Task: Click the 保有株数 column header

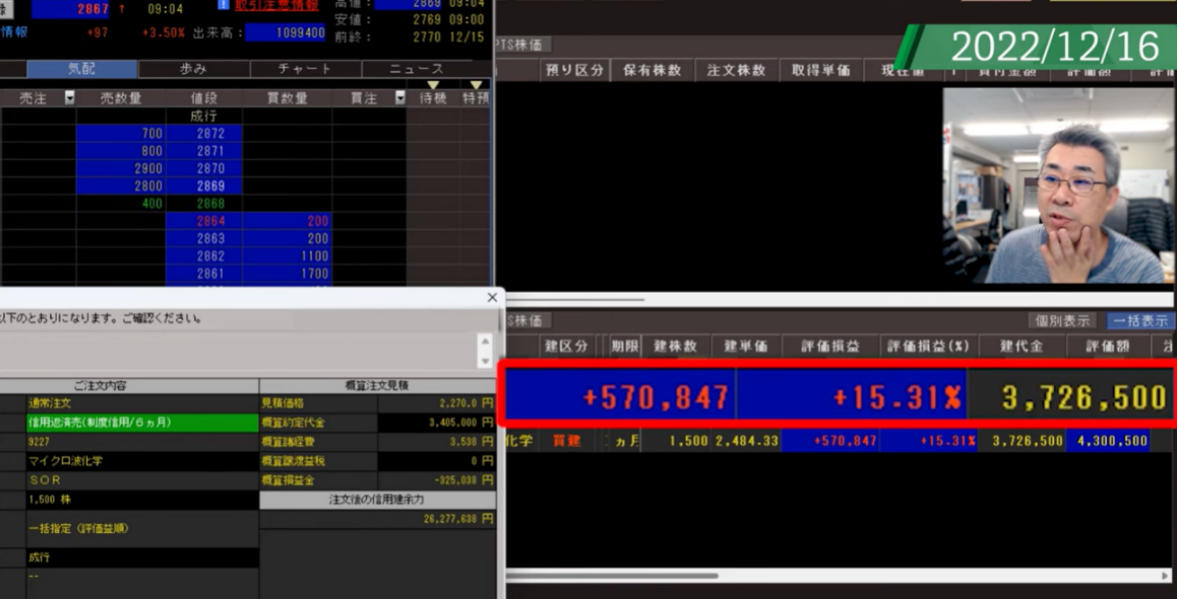Action: 652,70
